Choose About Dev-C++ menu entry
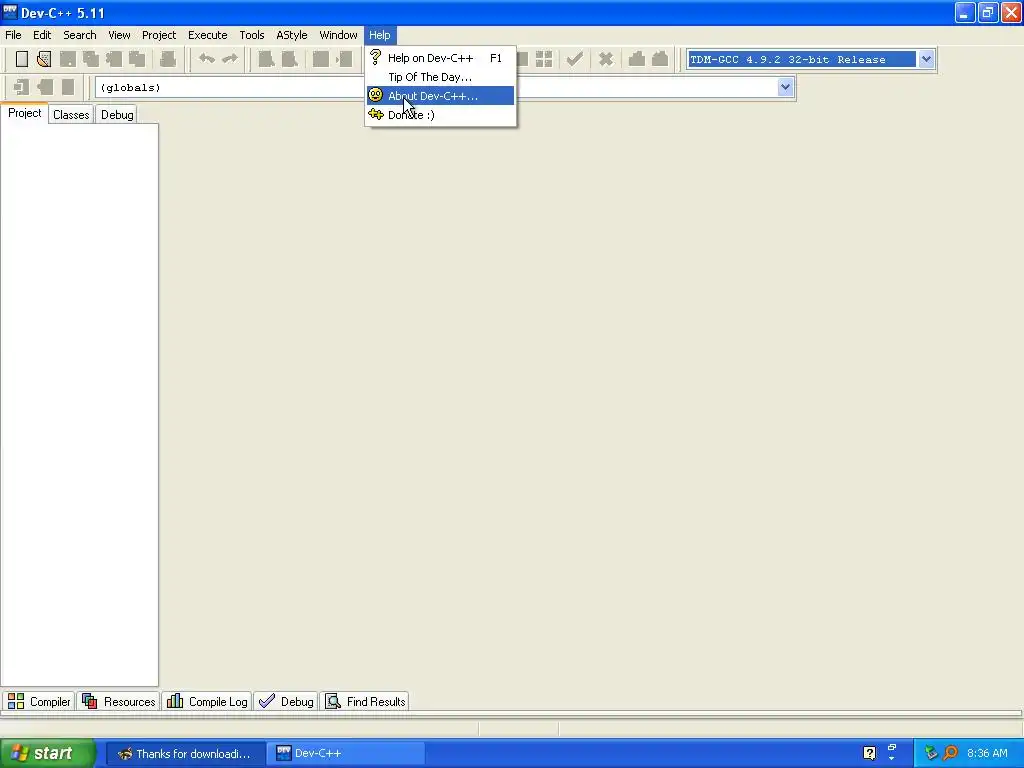Screen dimensions: 1024x768 (440, 96)
